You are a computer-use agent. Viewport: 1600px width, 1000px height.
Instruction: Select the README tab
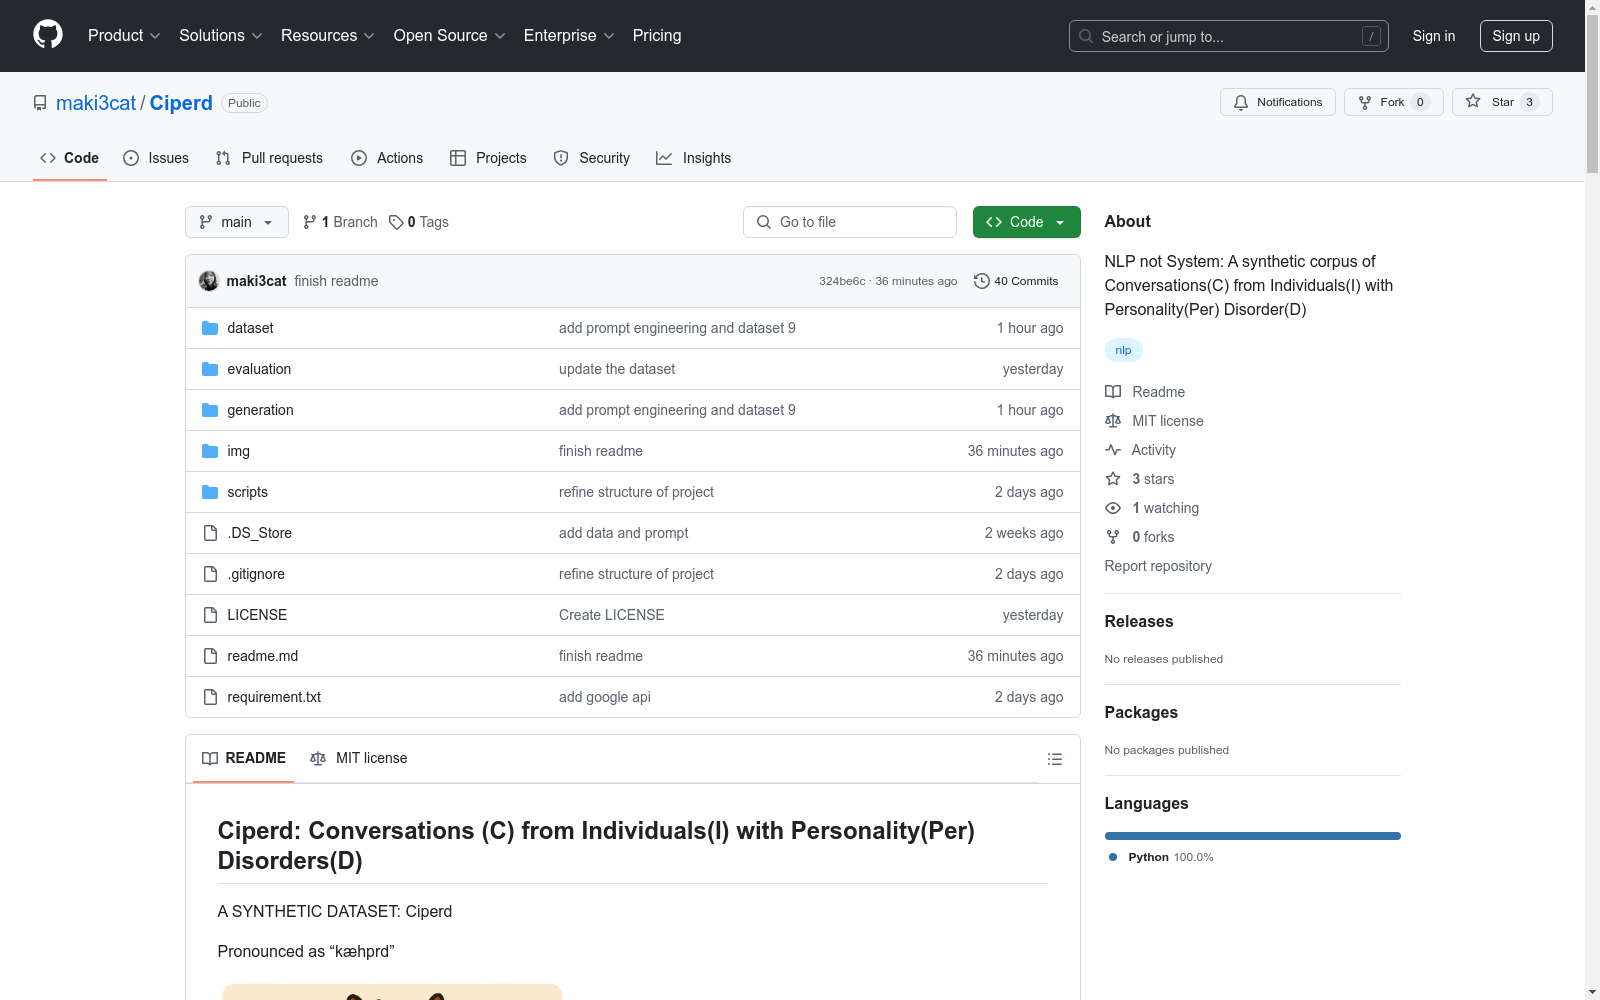(244, 758)
